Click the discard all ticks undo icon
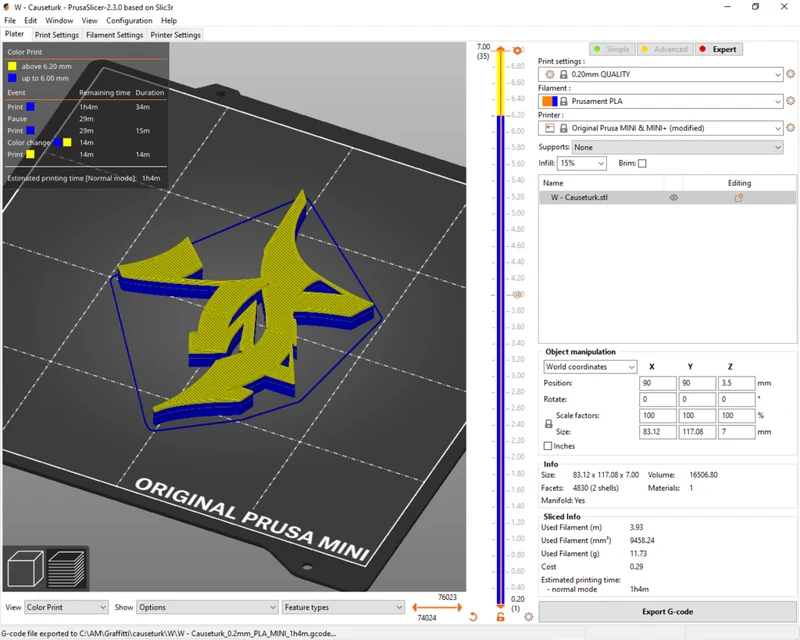Viewport: 800px width, 640px height. (x=473, y=617)
